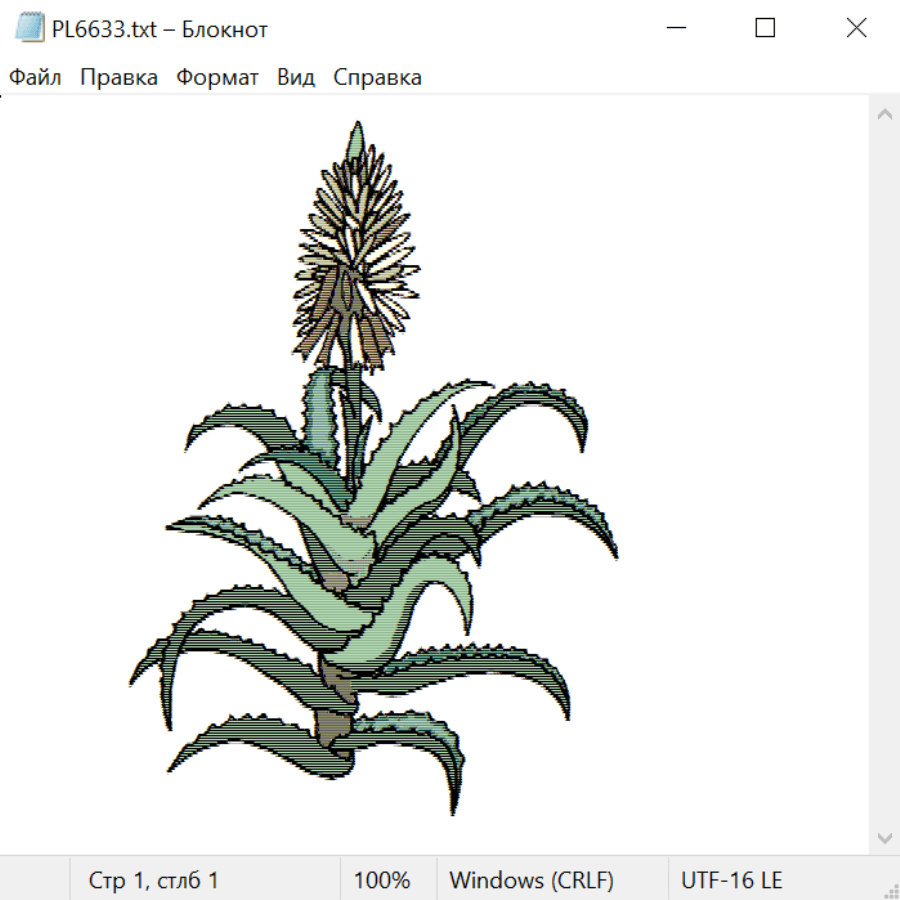Click the scroll up arrow

tap(885, 114)
